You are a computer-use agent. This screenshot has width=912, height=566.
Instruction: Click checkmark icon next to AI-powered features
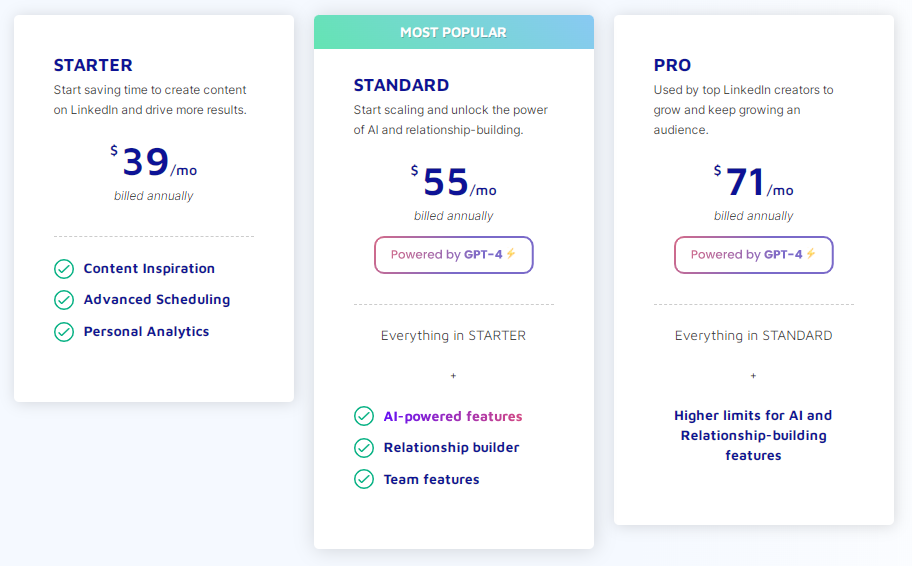(x=364, y=416)
